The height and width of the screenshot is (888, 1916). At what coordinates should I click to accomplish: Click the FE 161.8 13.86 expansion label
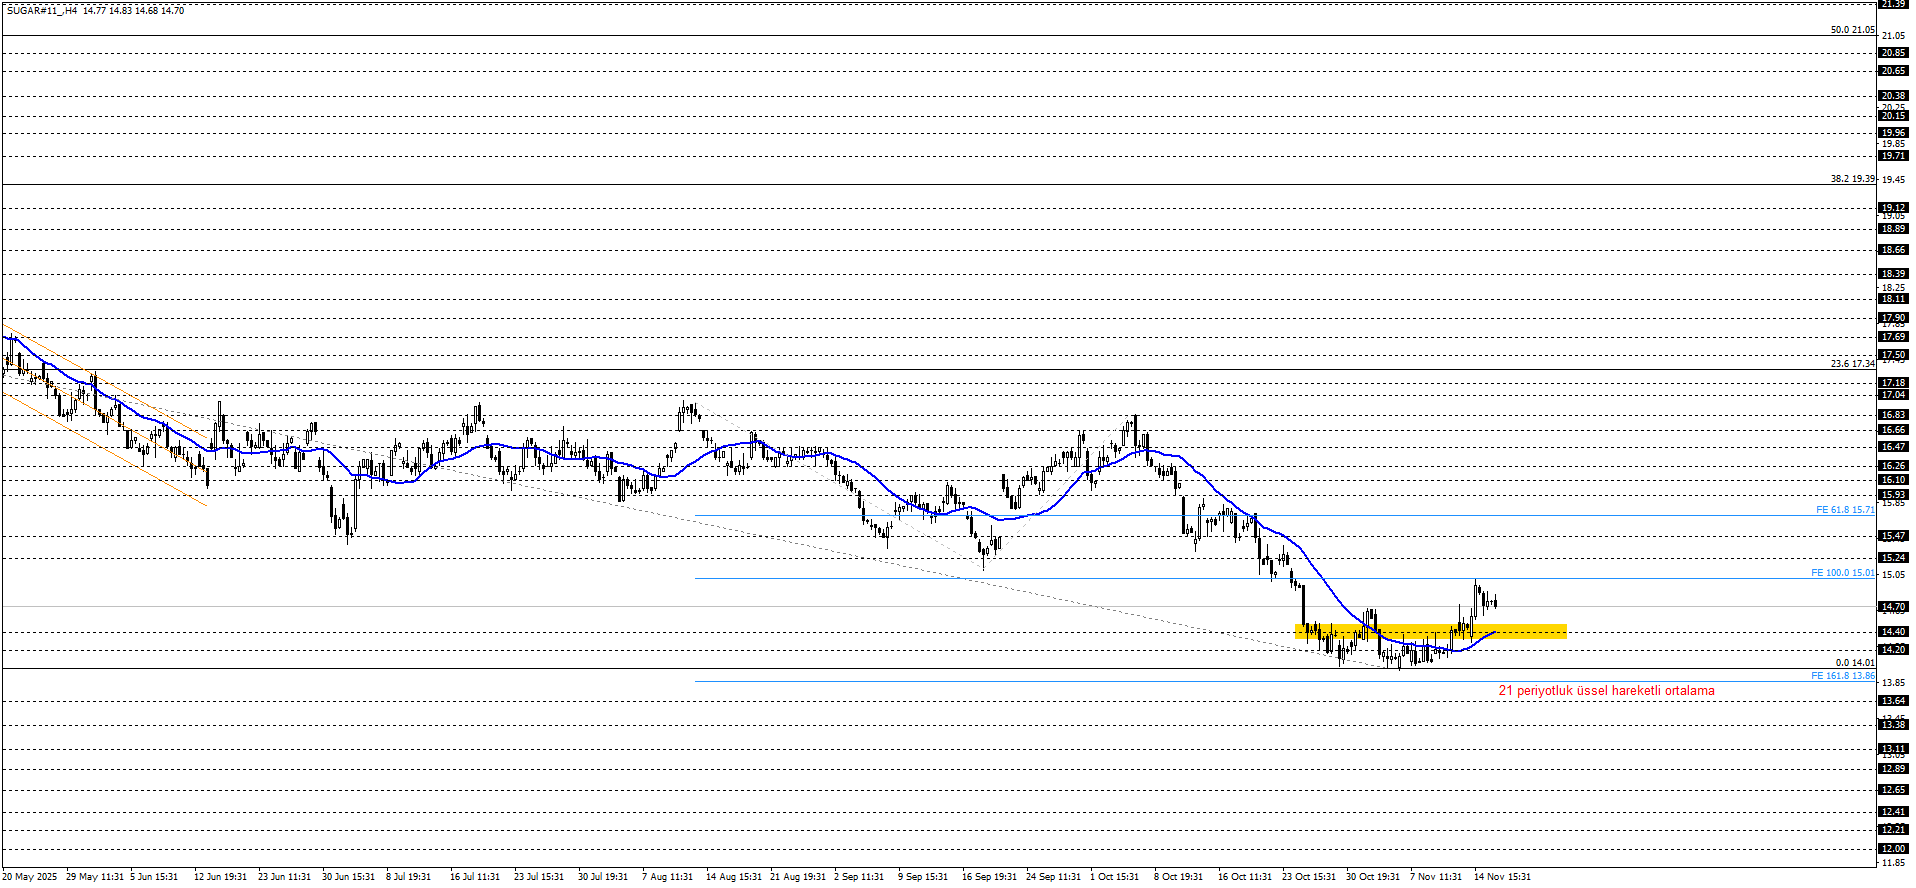coord(1842,676)
